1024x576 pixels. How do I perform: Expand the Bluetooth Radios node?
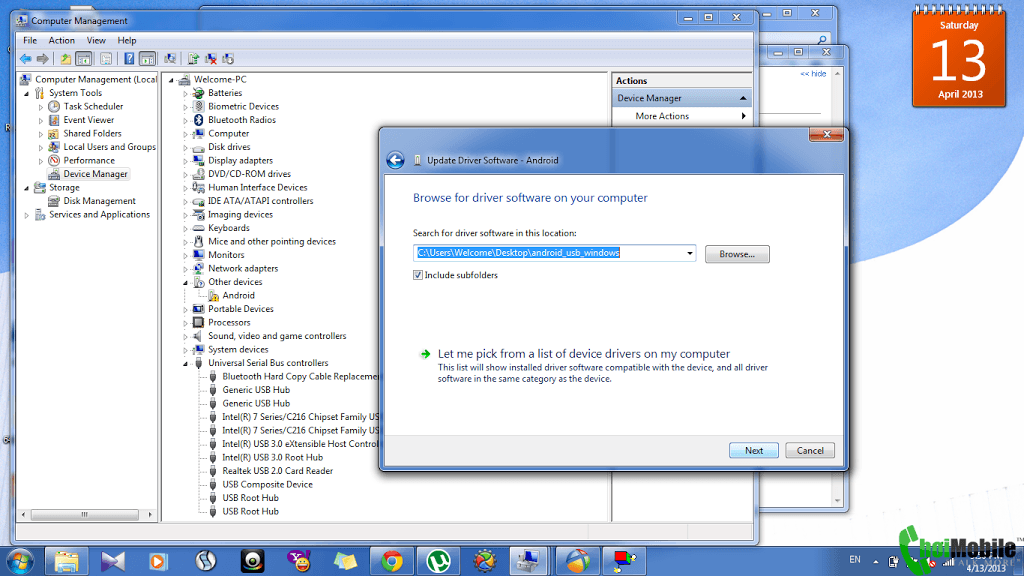(186, 120)
